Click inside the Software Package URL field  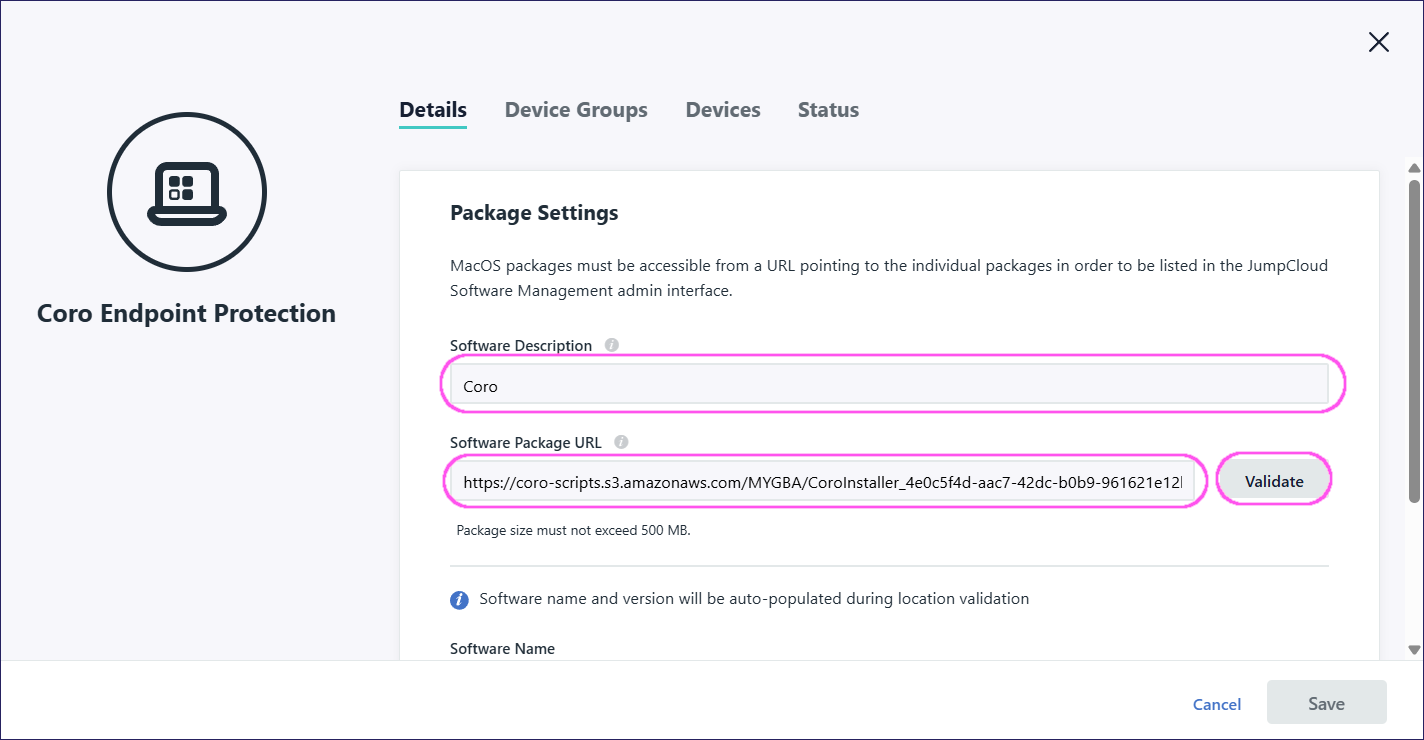(x=820, y=482)
